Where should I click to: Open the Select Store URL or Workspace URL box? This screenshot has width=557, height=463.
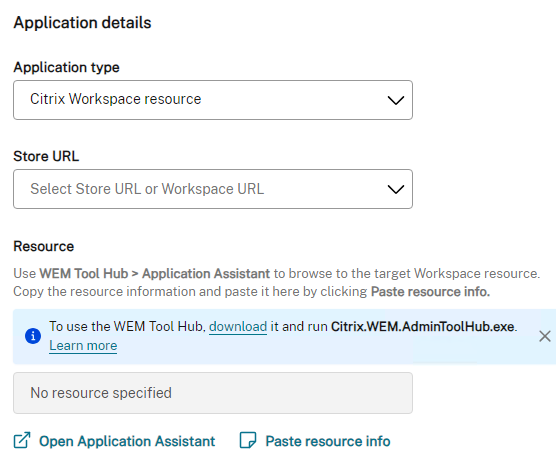tap(213, 189)
